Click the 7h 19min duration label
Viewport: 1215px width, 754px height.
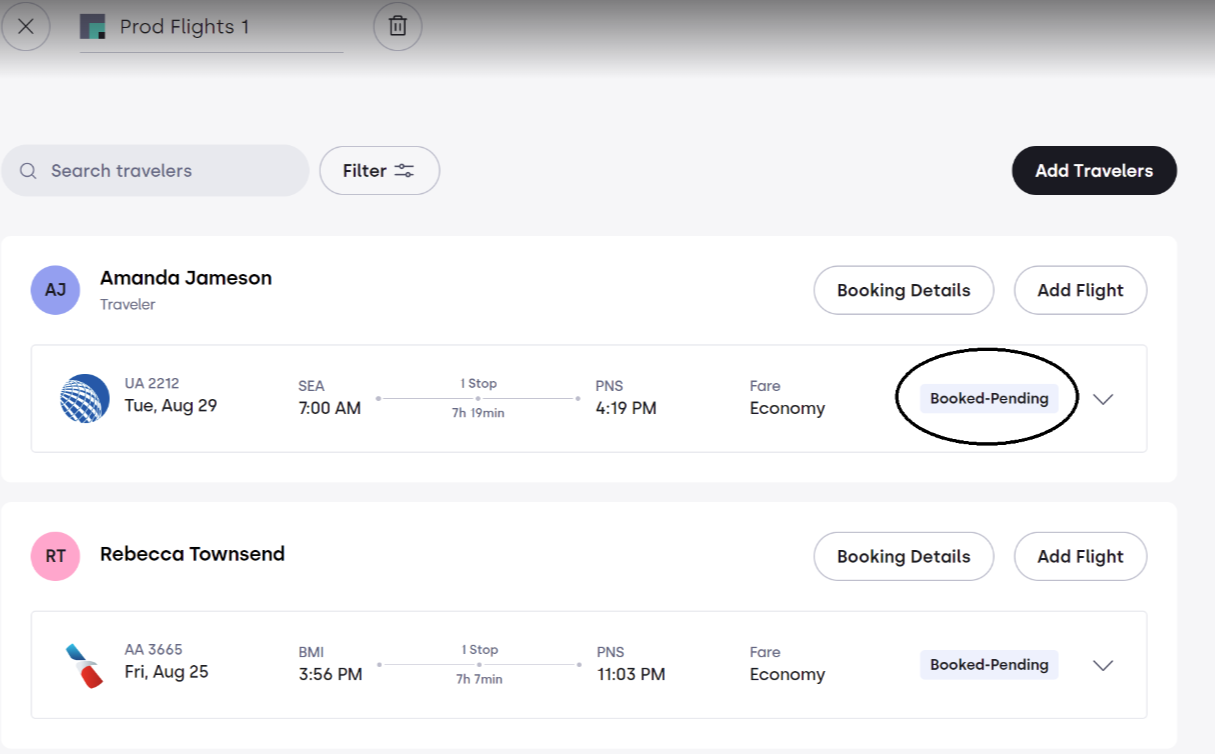[x=478, y=413]
